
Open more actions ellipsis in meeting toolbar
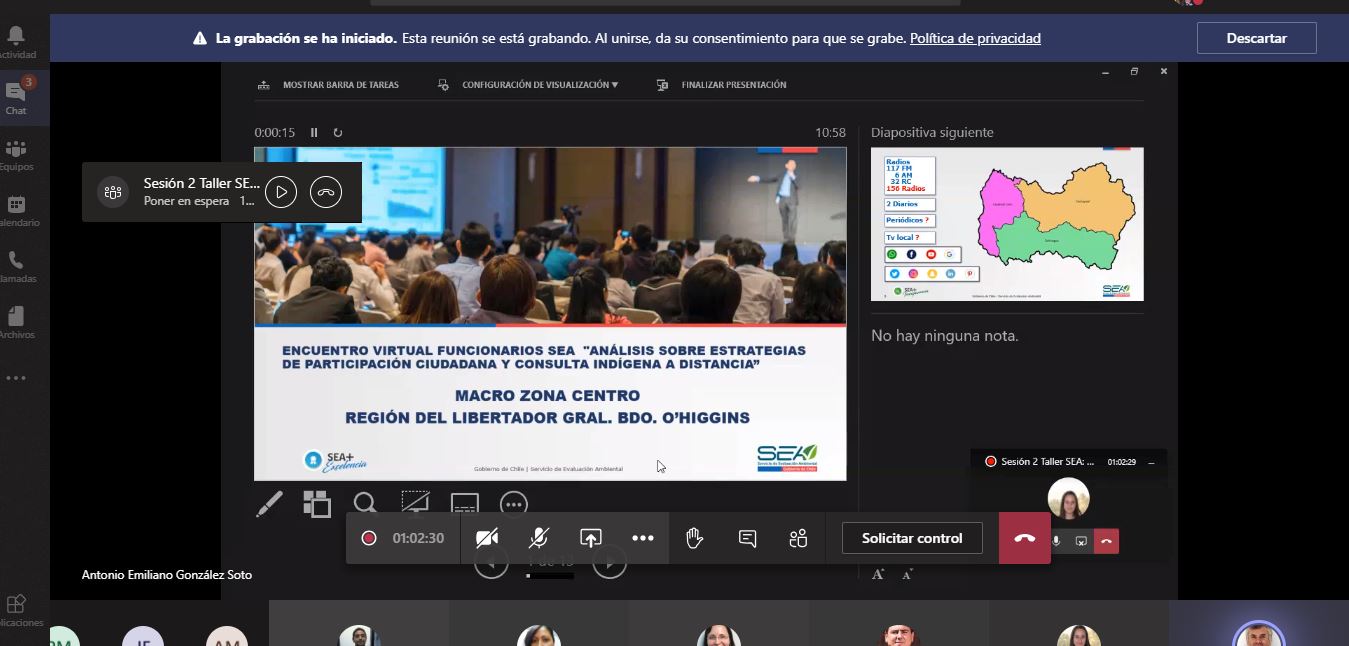pyautogui.click(x=643, y=538)
